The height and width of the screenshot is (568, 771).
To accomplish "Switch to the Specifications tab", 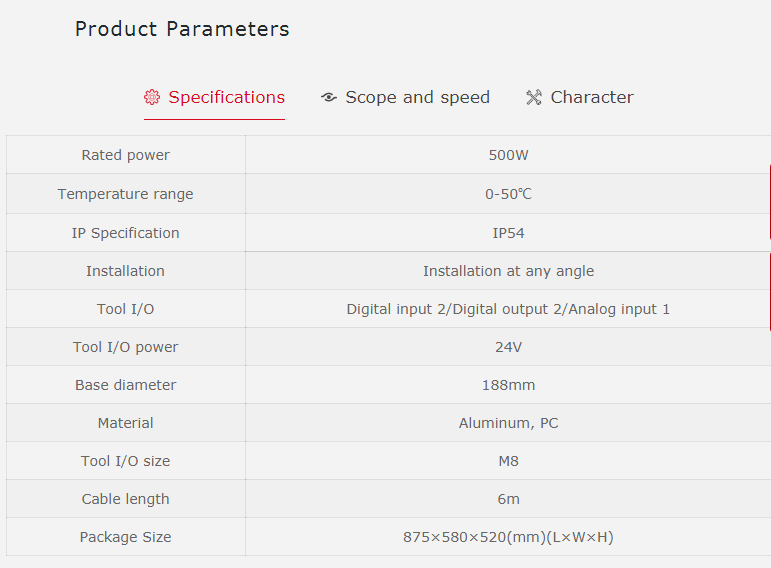I will point(226,97).
